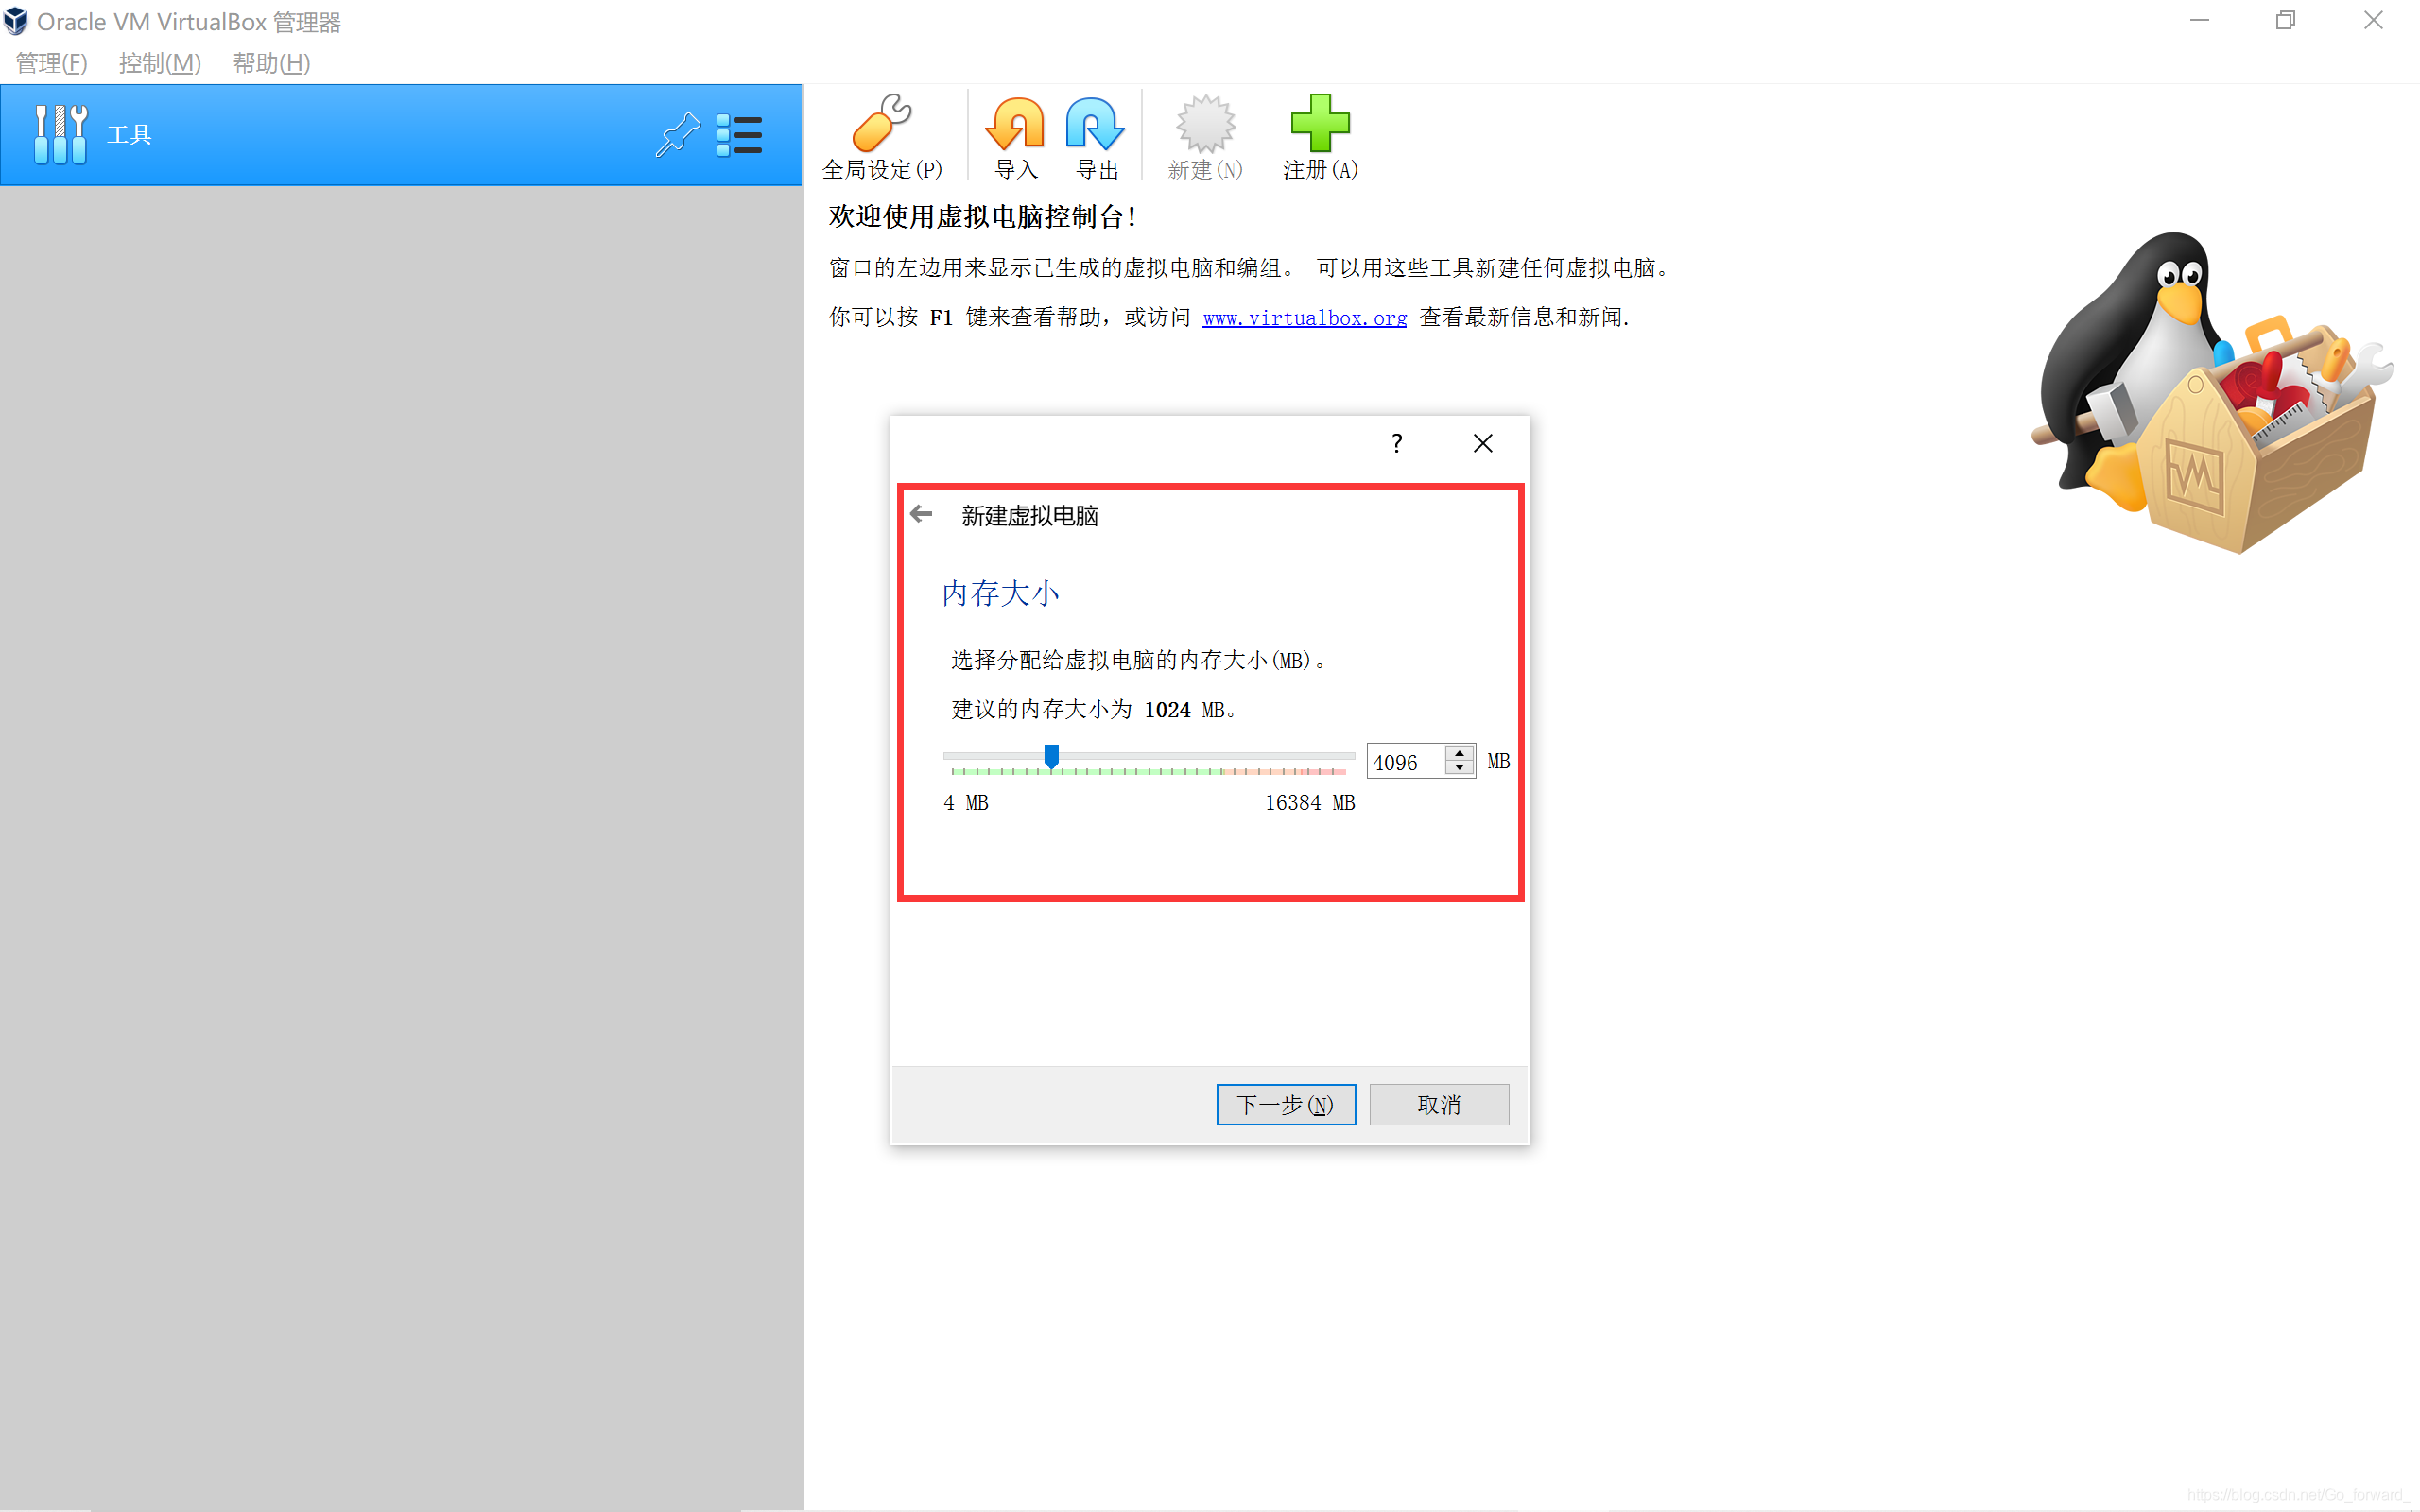Close the VirtualBox manager window
Viewport: 2420px width, 1512px height.
(x=2373, y=20)
